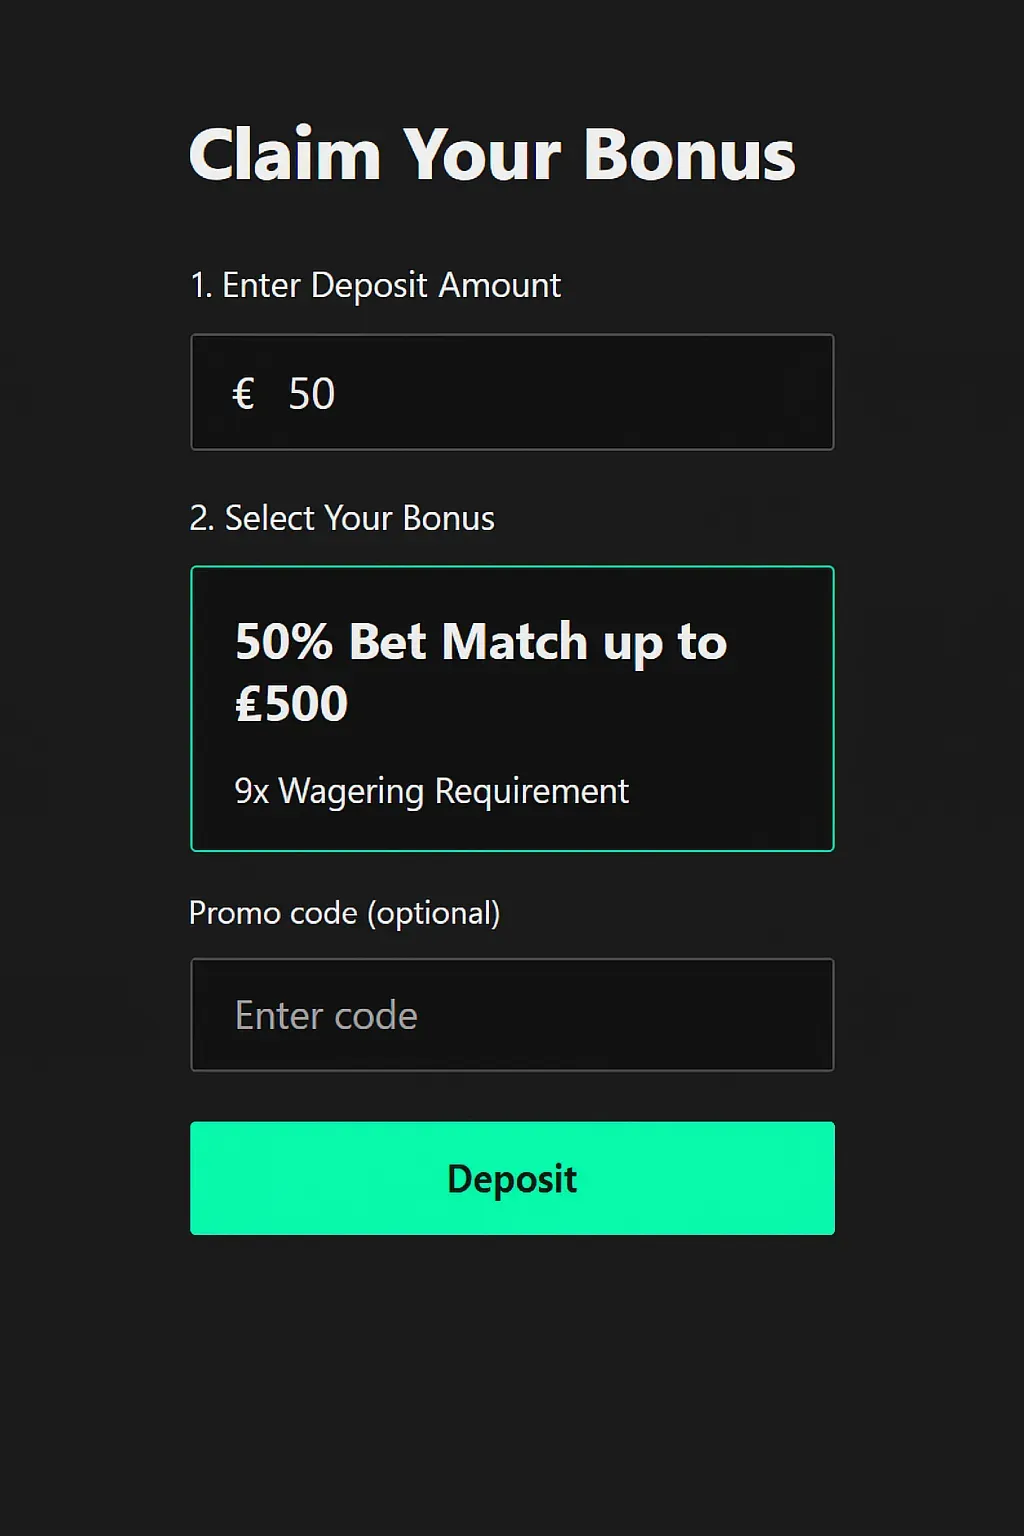This screenshot has width=1024, height=1536.
Task: Click the step number 1 before Enter Deposit
Action: 199,286
